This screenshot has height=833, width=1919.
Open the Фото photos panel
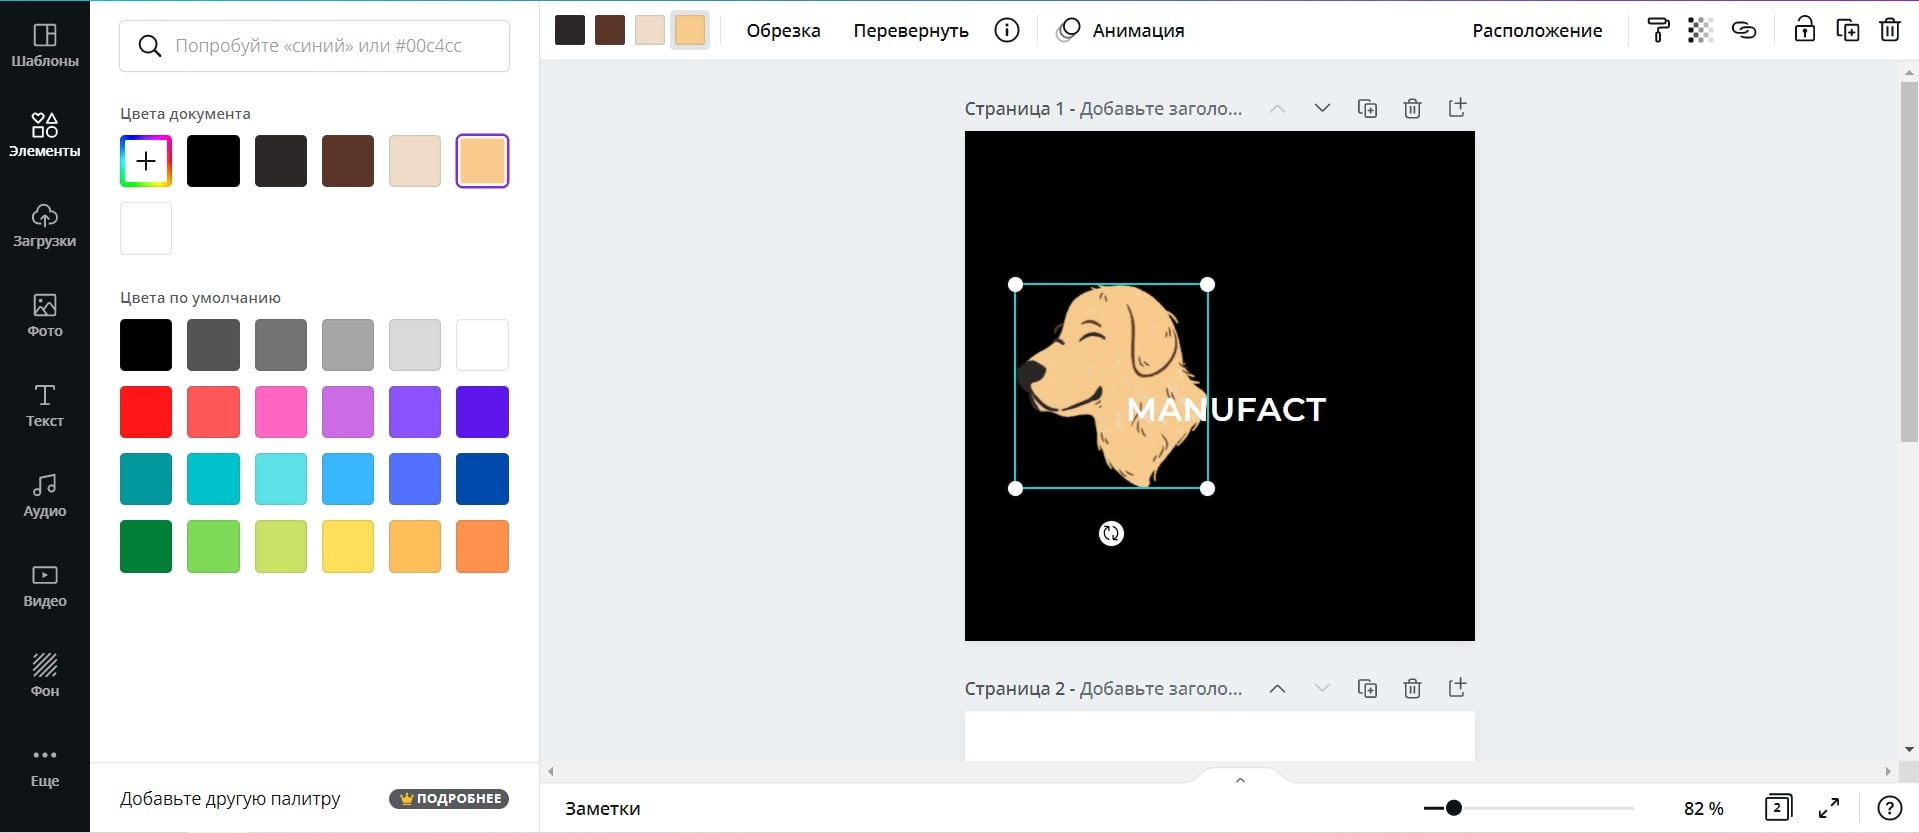point(45,316)
